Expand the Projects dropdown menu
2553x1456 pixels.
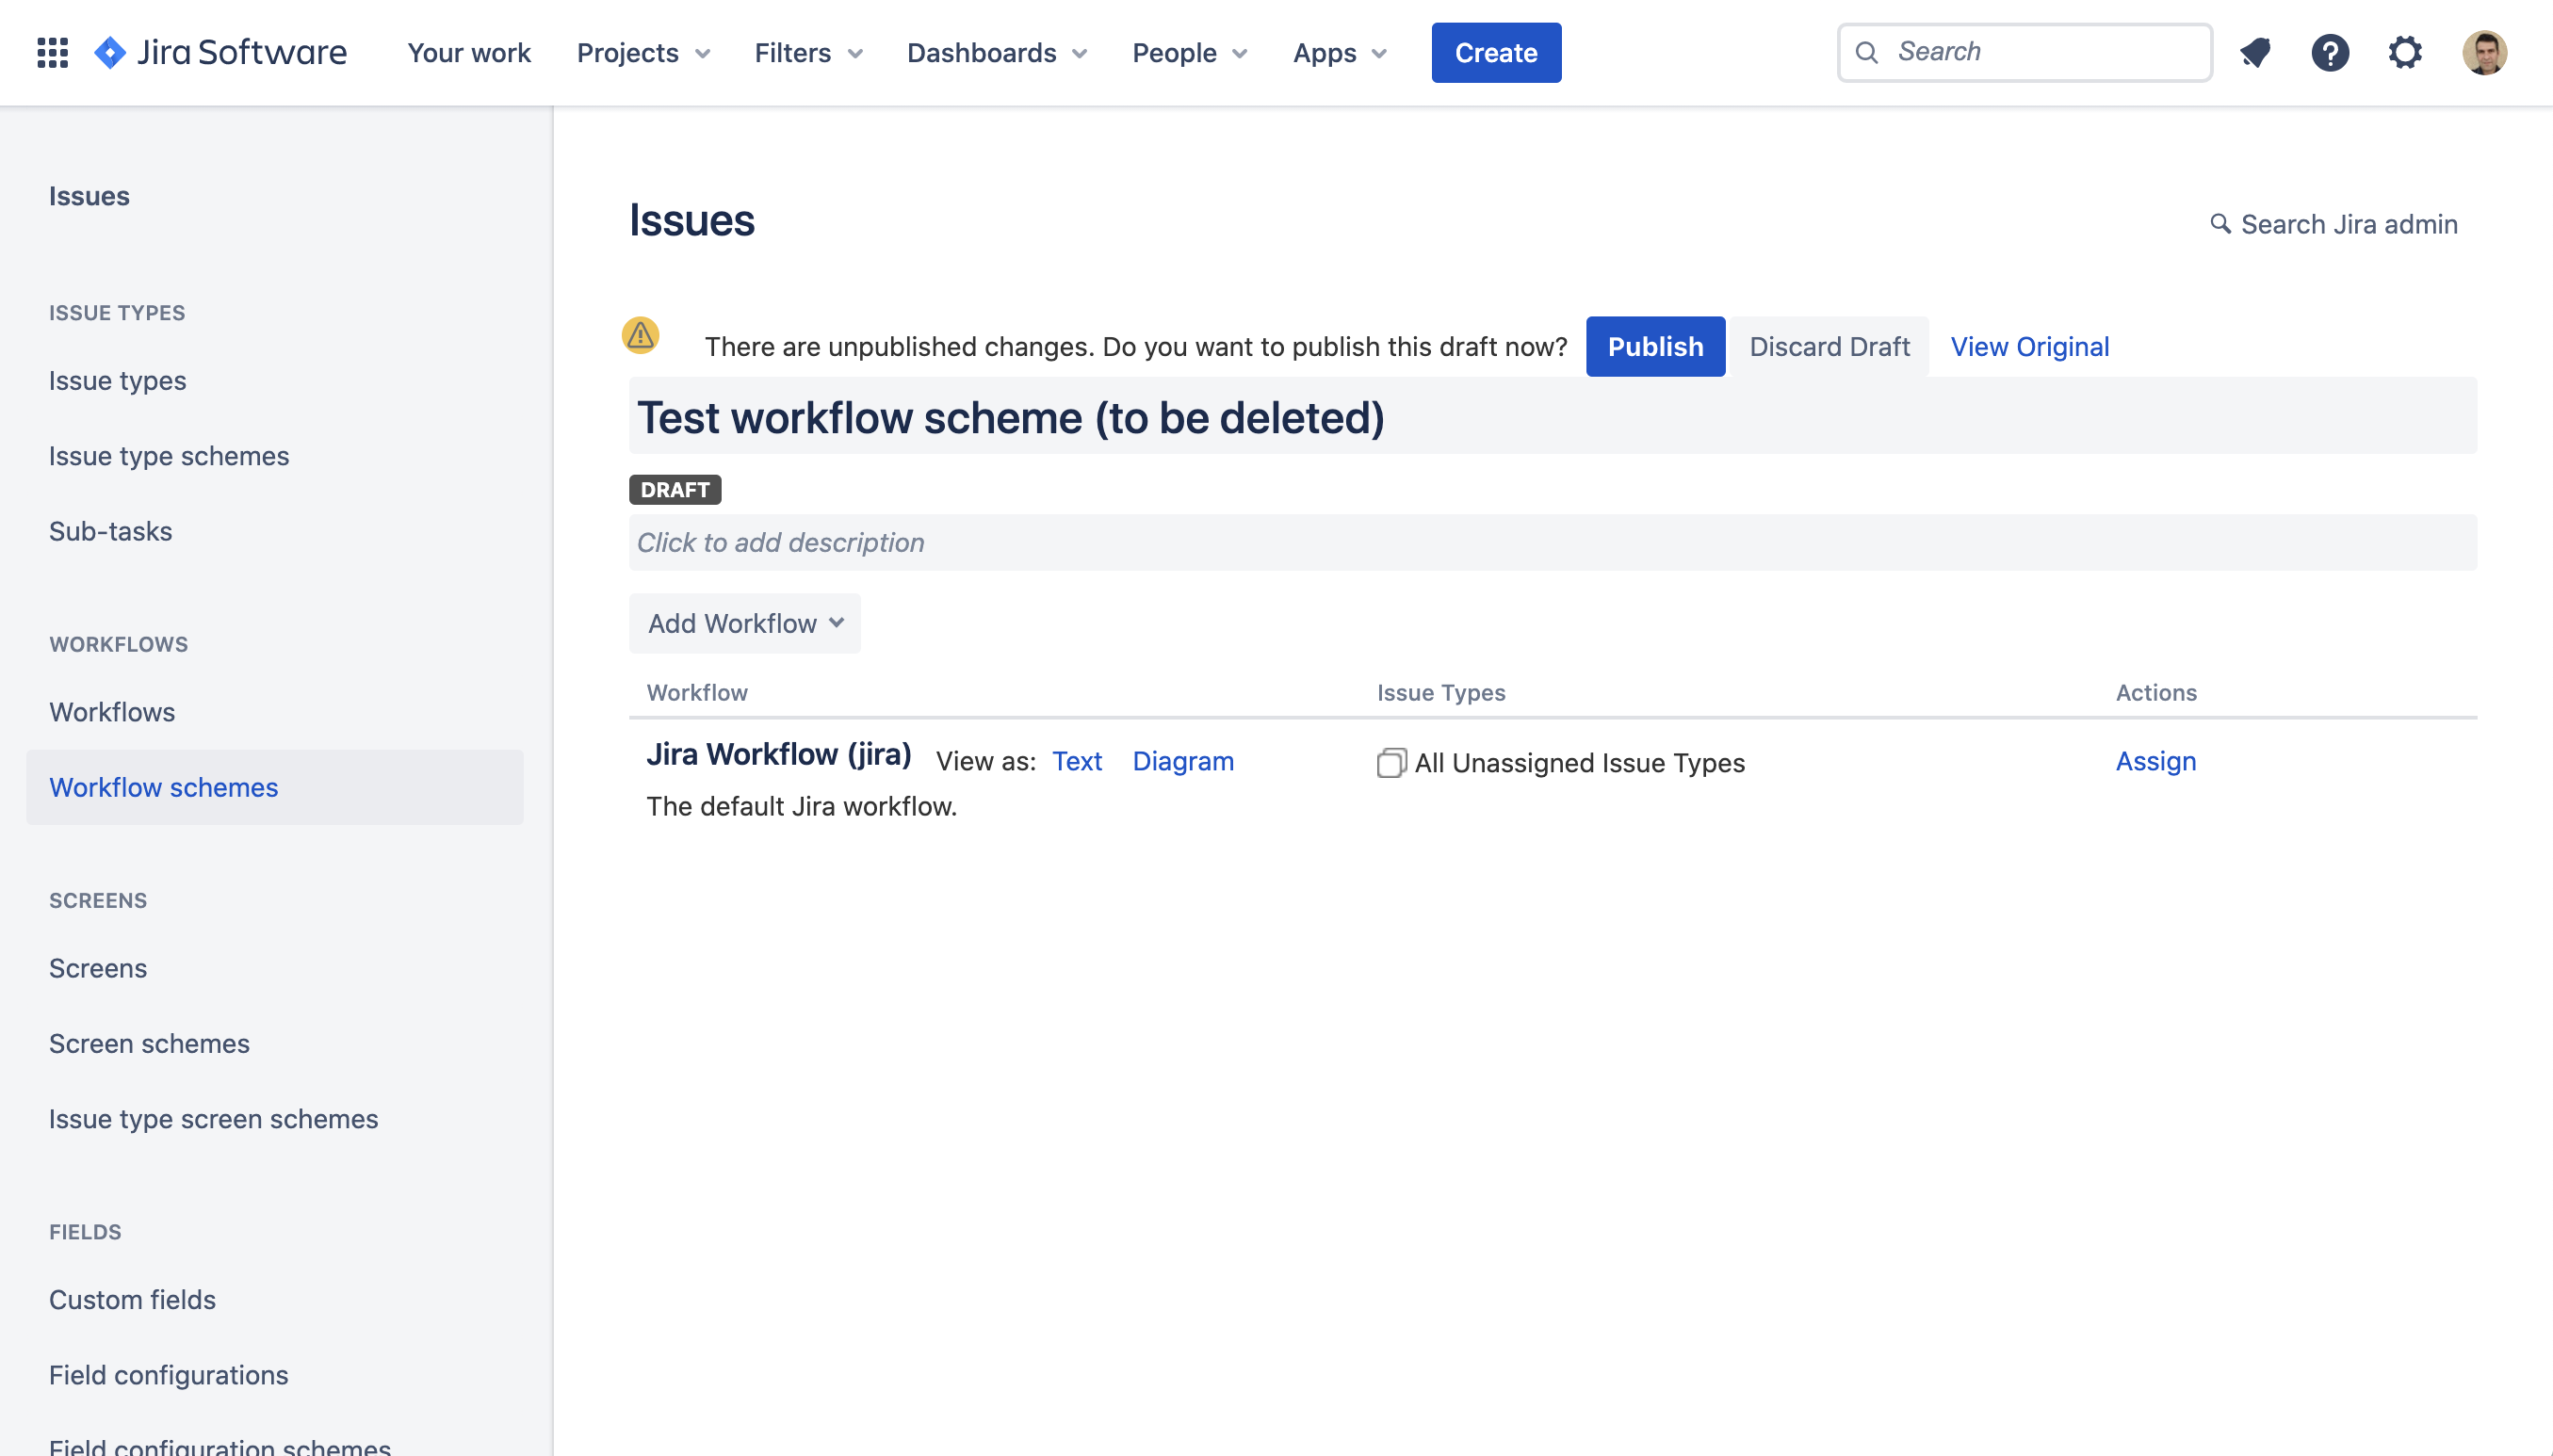(x=643, y=53)
